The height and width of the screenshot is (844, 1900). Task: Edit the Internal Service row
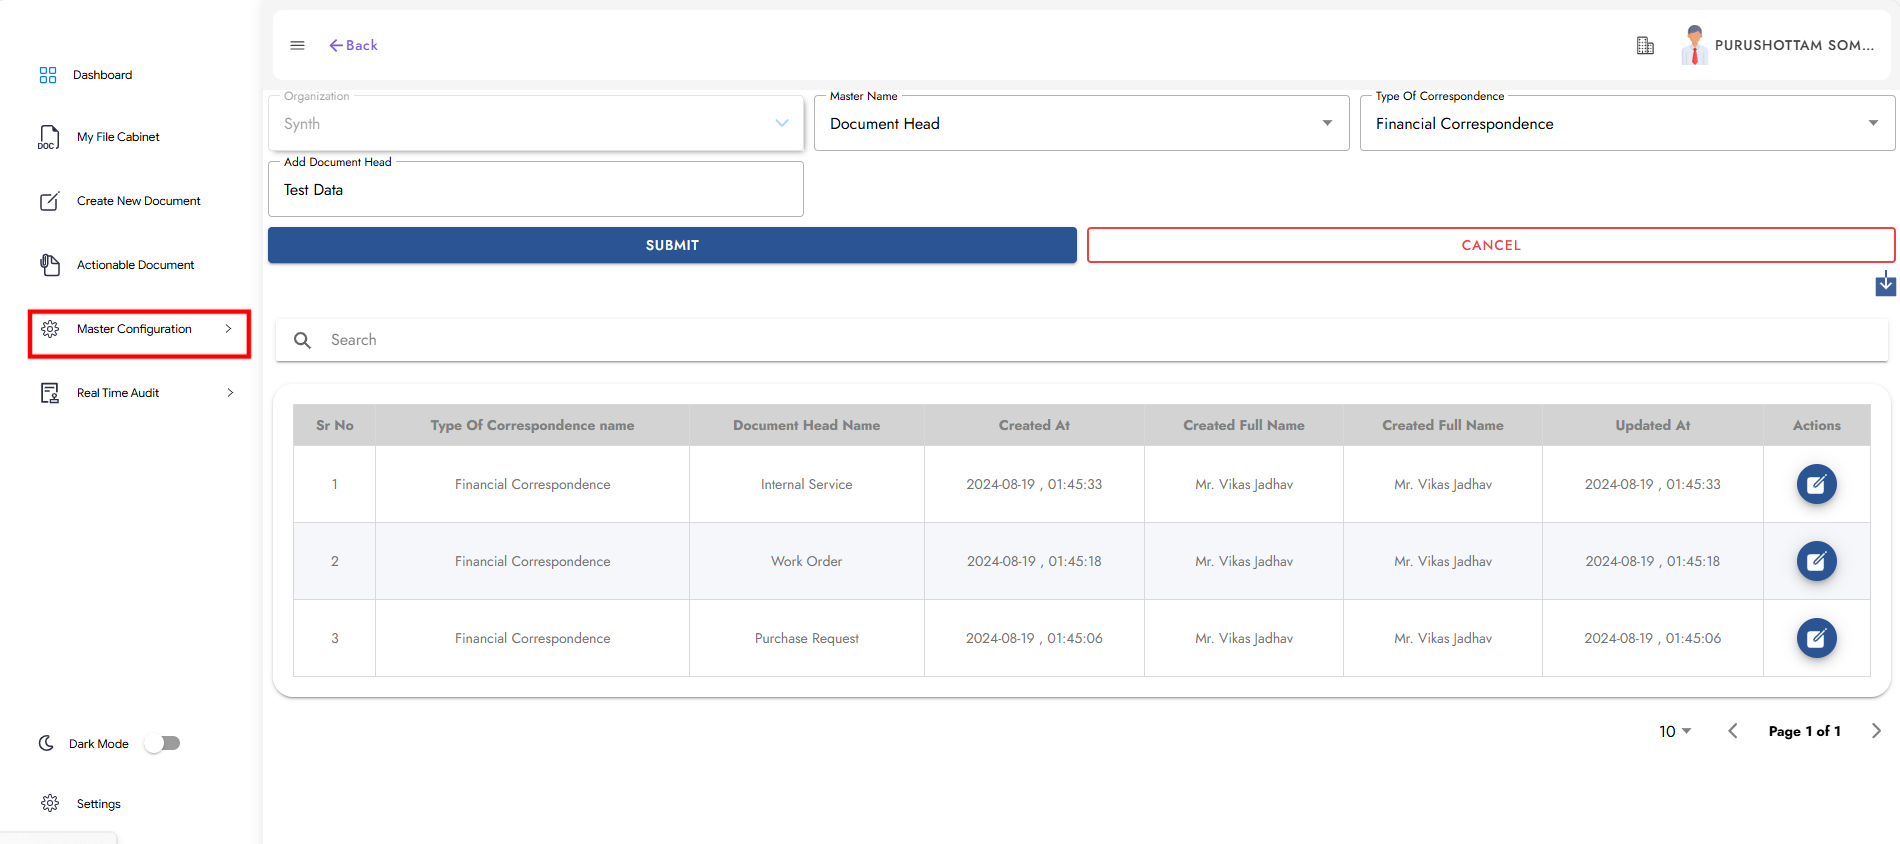tap(1816, 484)
